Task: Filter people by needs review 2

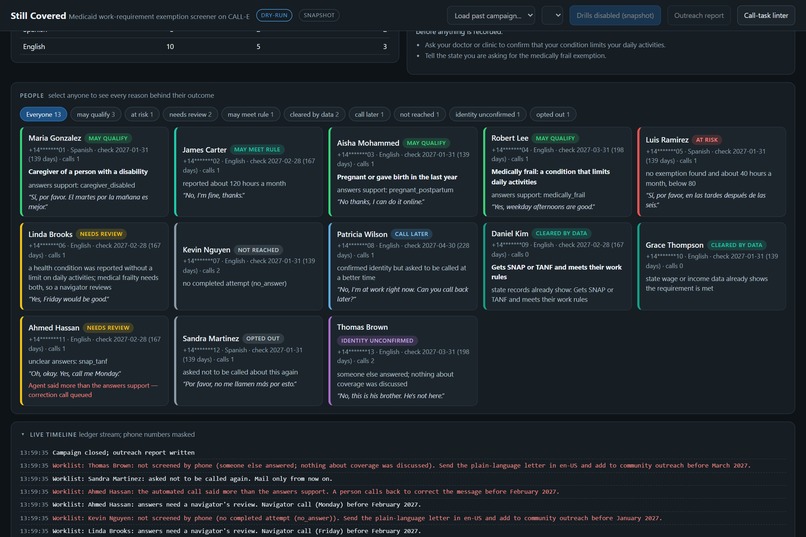Action: 190,115
